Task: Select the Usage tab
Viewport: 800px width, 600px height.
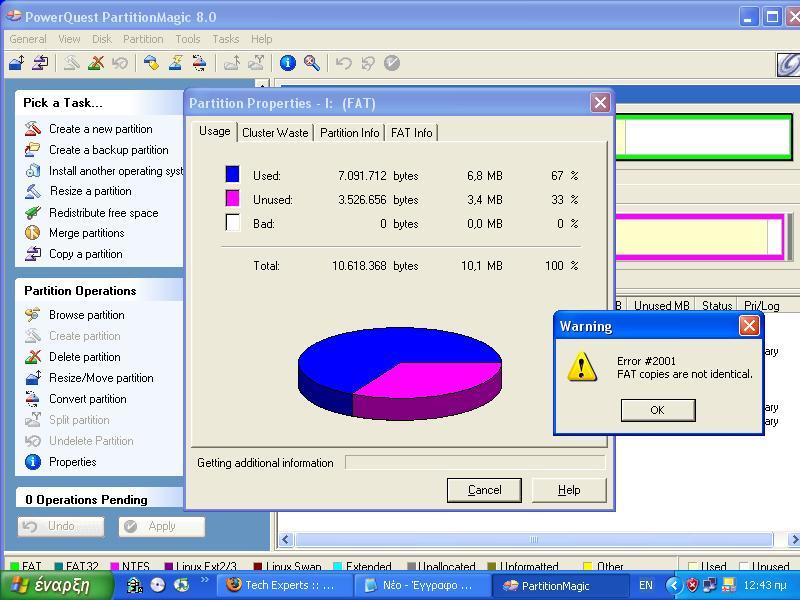Action: [x=214, y=131]
